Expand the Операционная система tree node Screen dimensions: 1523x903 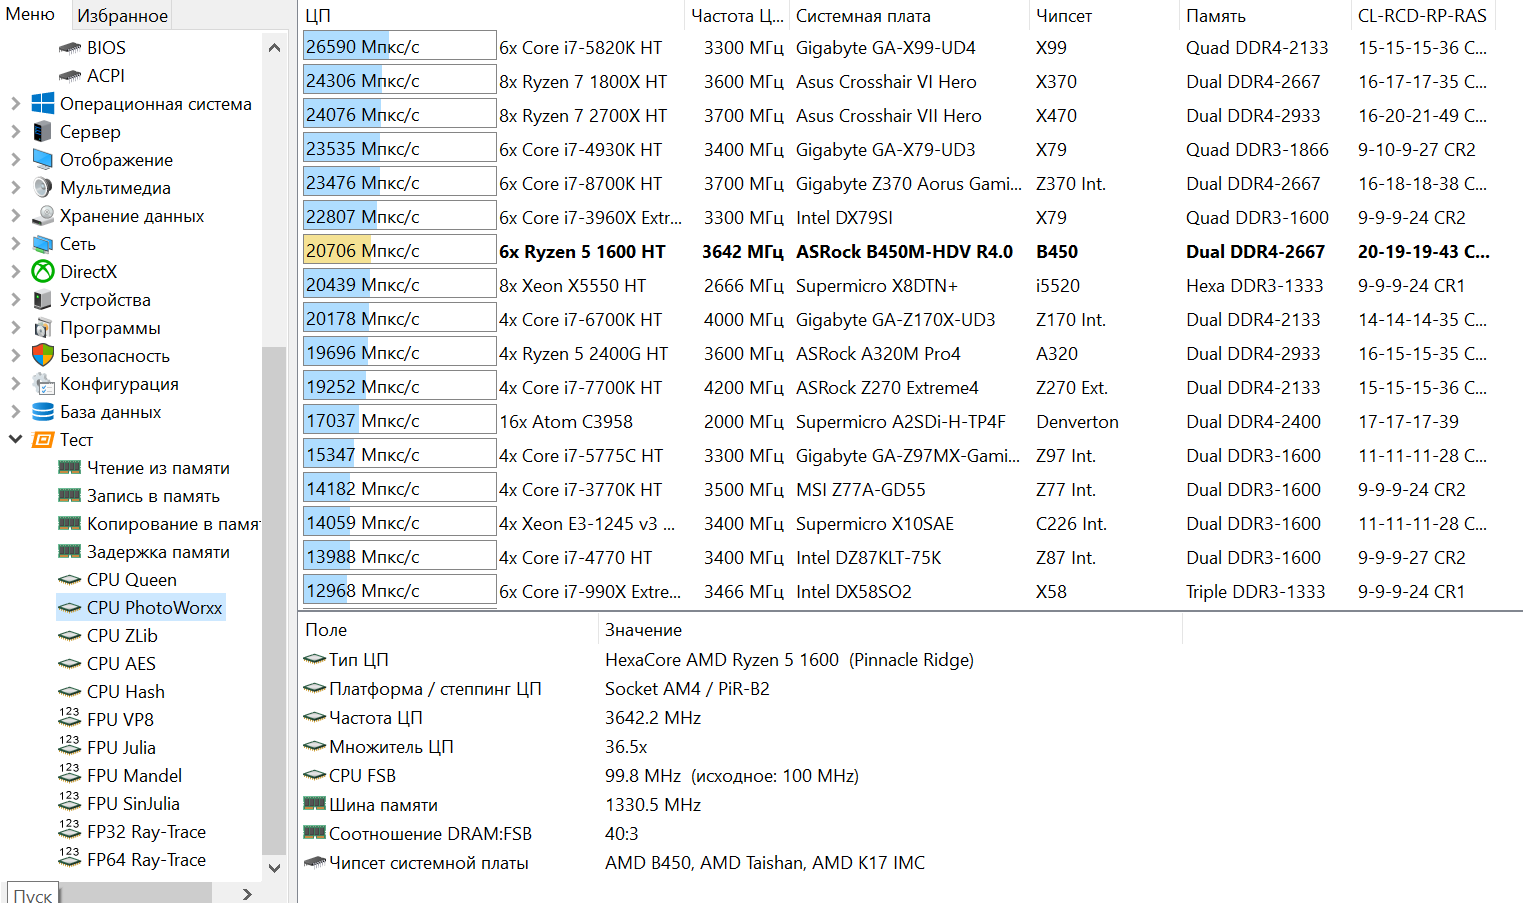click(x=15, y=104)
